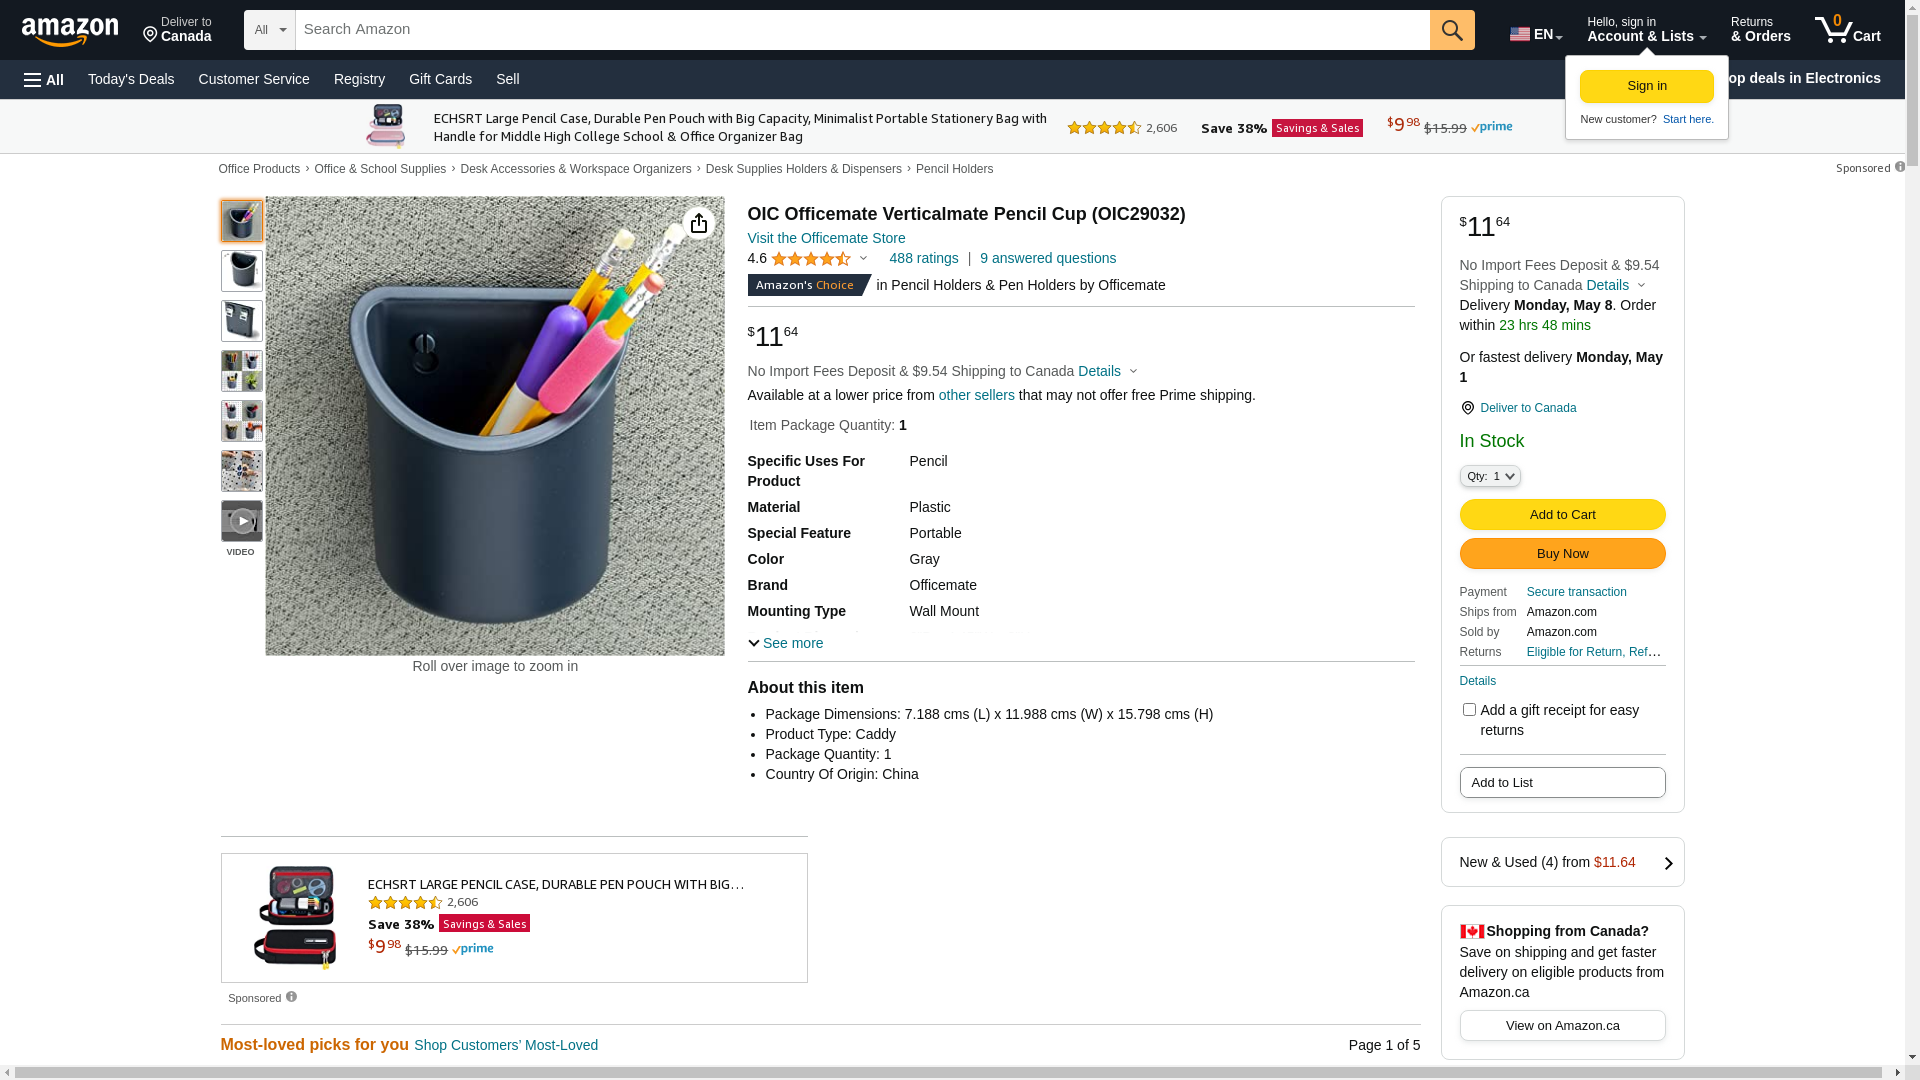Select the language flag EN selector
Image resolution: width=1920 pixels, height=1080 pixels.
click(1535, 34)
